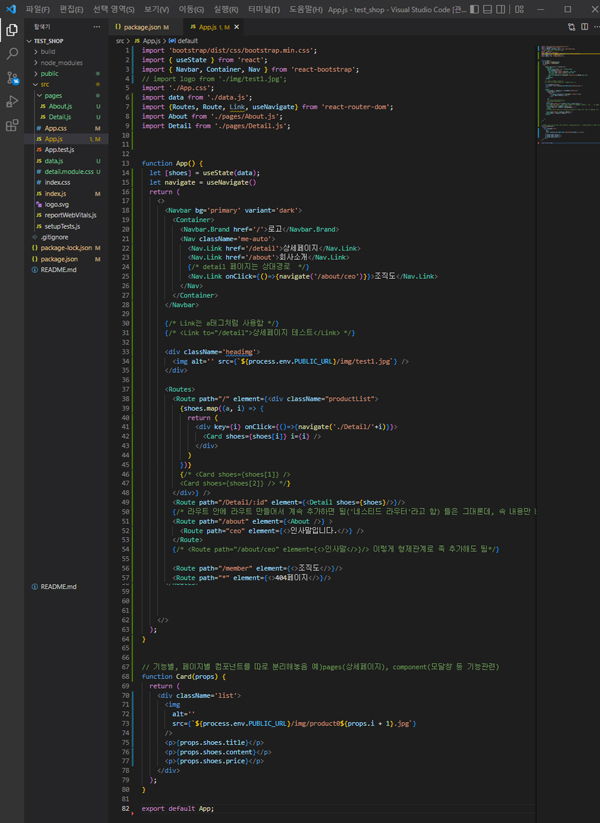Open the Customize Layout icon

click(x=519, y=9)
